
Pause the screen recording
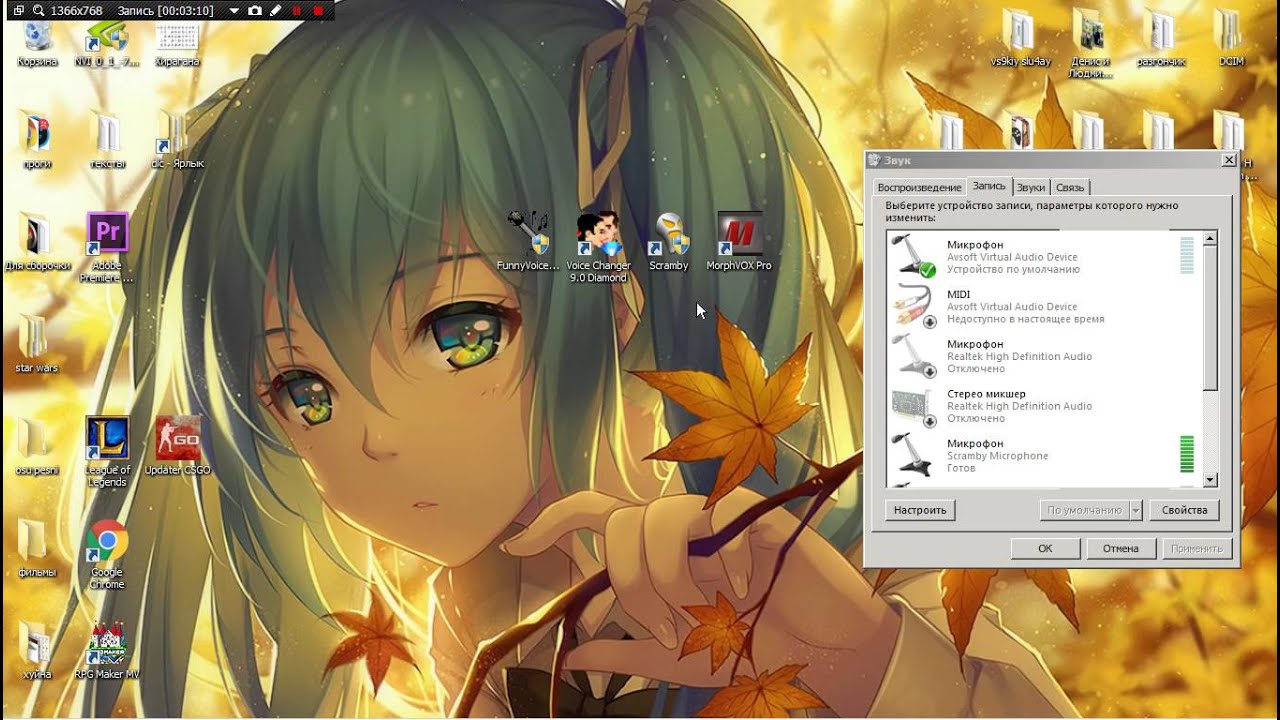pyautogui.click(x=297, y=10)
